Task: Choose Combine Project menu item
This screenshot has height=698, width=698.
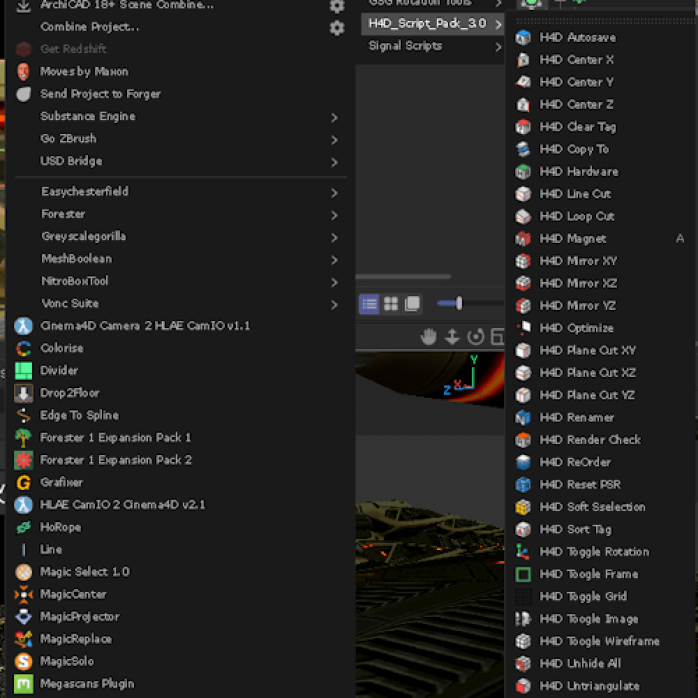Action: click(180, 27)
